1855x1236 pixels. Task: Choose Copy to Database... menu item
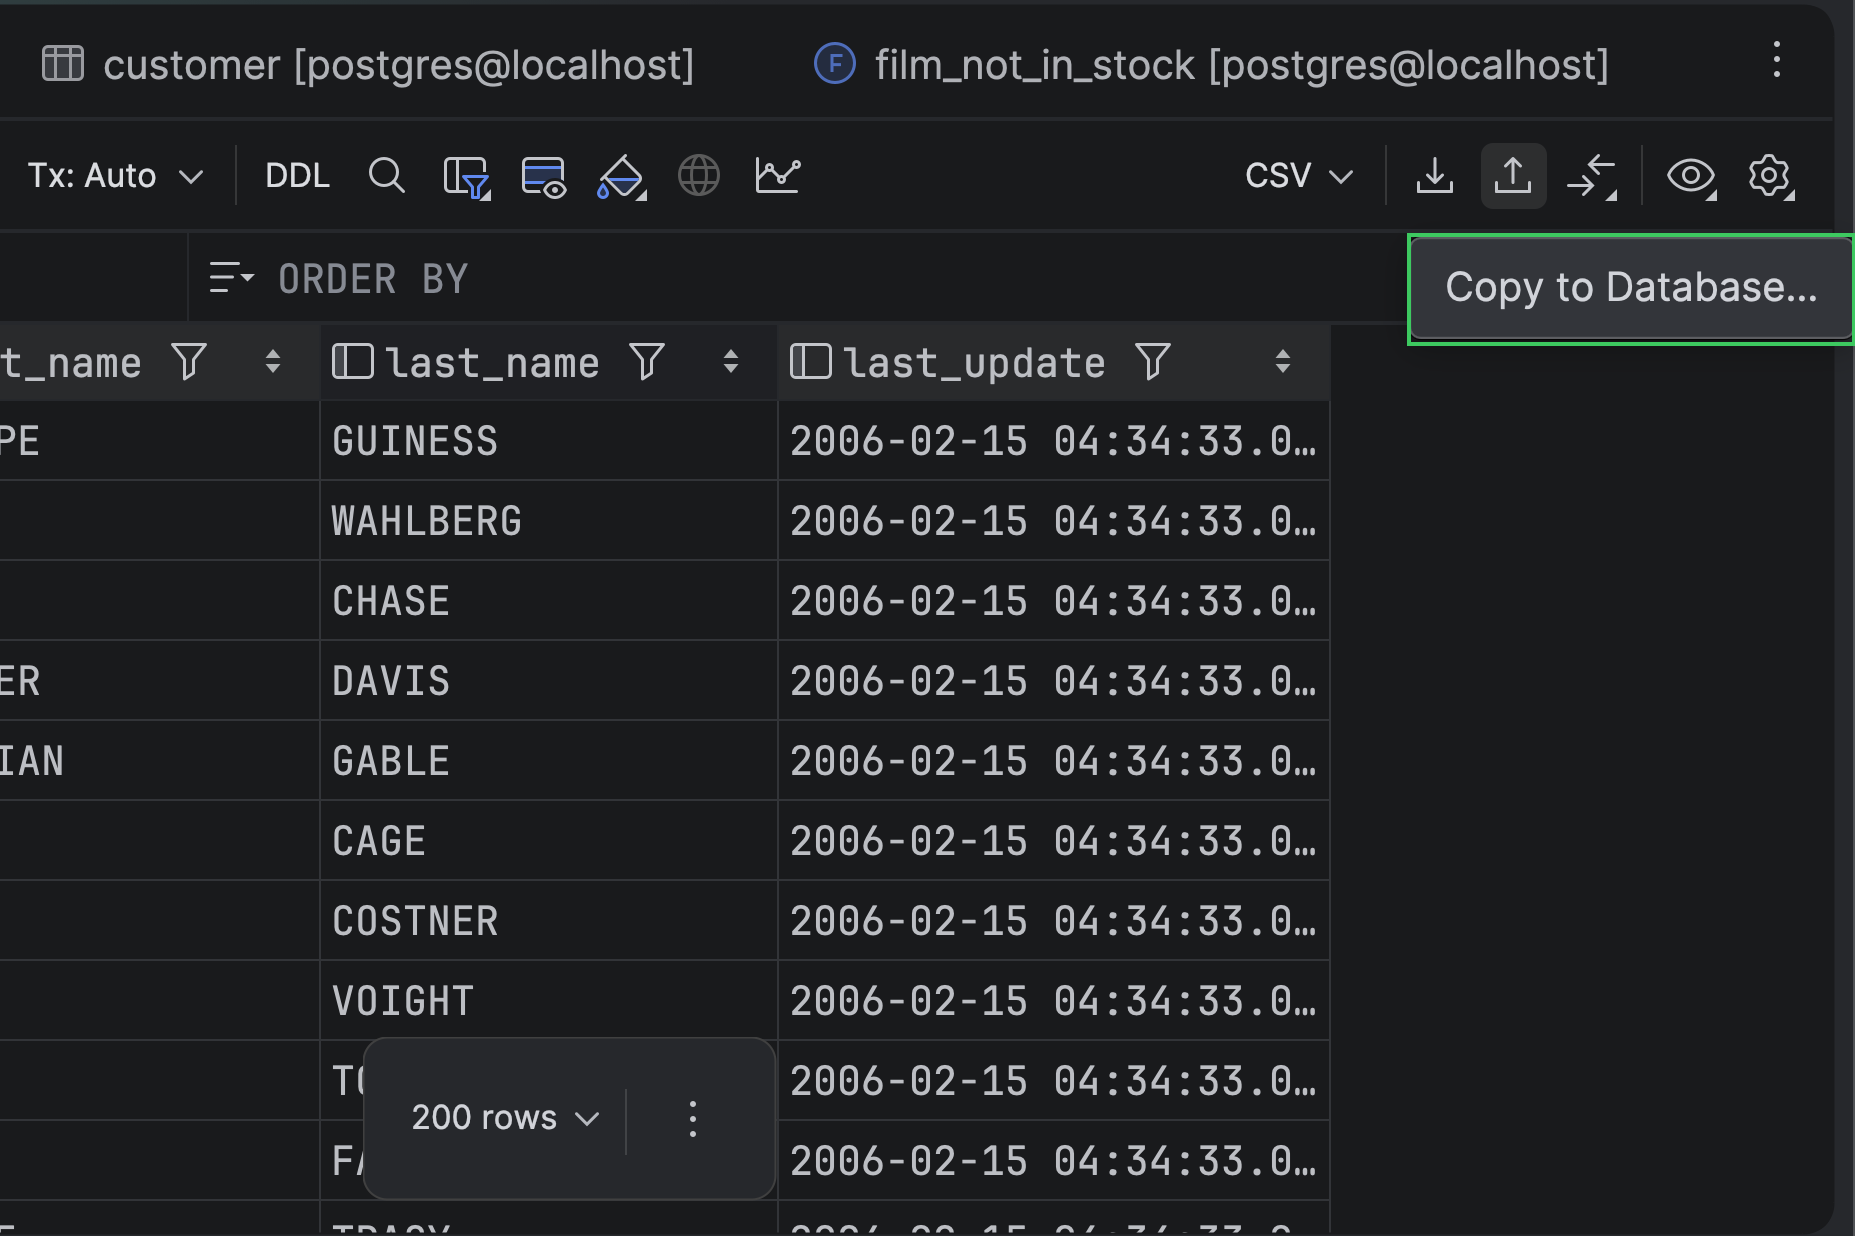pos(1631,288)
